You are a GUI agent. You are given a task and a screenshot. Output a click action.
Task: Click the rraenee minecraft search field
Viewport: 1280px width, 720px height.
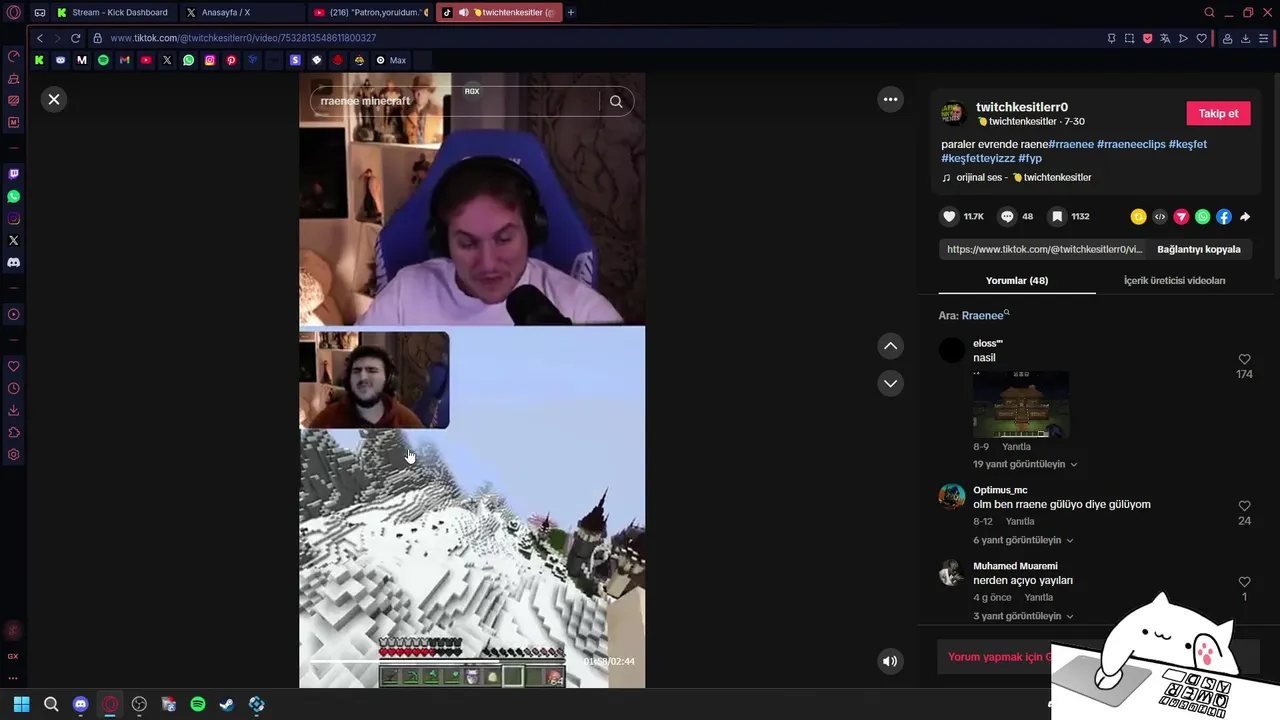[455, 101]
